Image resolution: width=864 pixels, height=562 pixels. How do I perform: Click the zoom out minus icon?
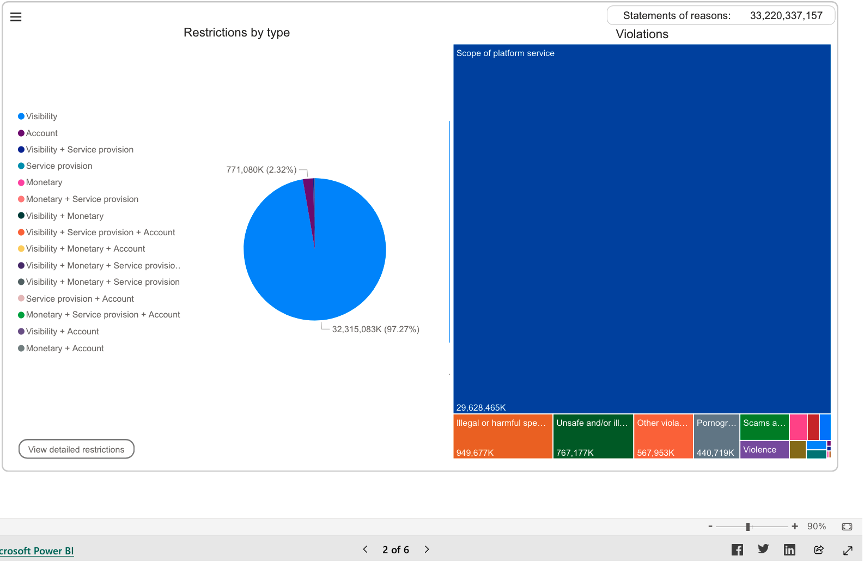tap(710, 526)
